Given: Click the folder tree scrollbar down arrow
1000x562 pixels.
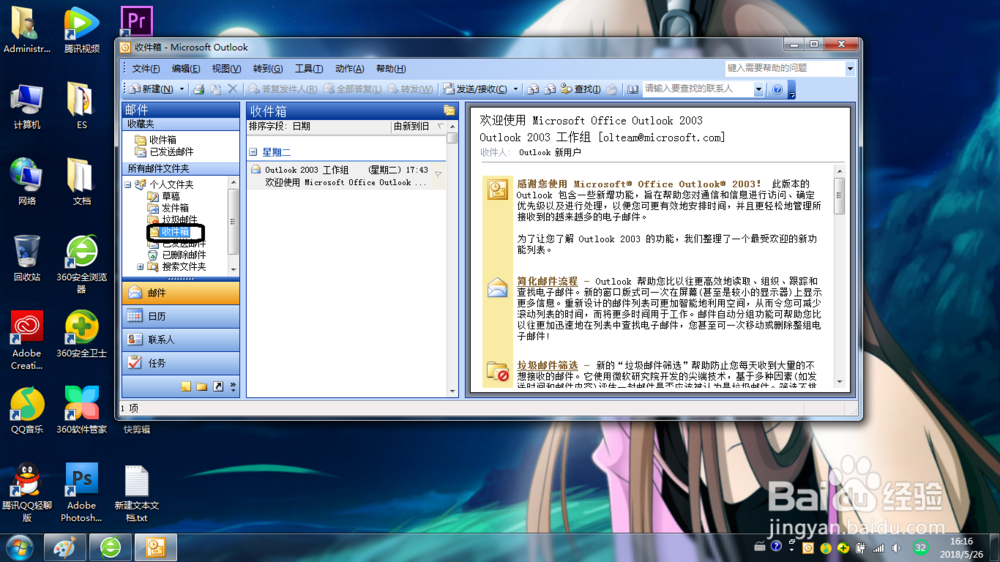Looking at the screenshot, I should 233,270.
